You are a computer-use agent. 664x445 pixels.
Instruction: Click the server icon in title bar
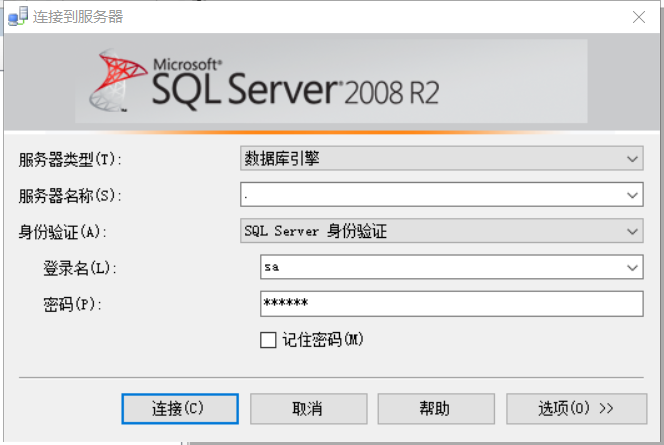click(18, 17)
